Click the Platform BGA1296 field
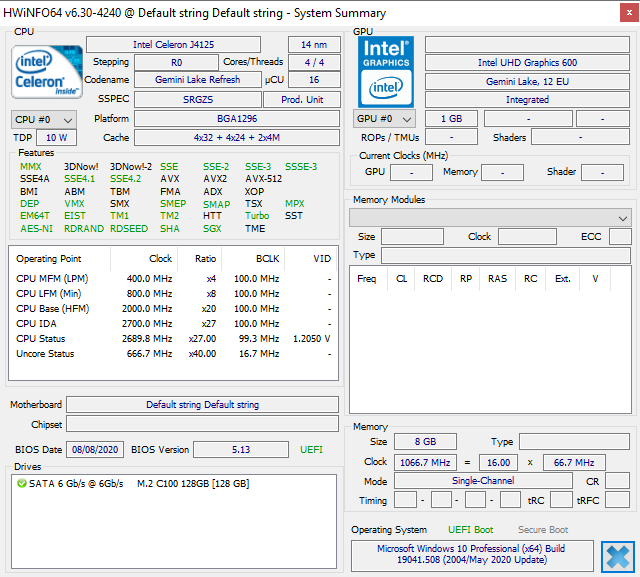This screenshot has width=640, height=577. [237, 119]
